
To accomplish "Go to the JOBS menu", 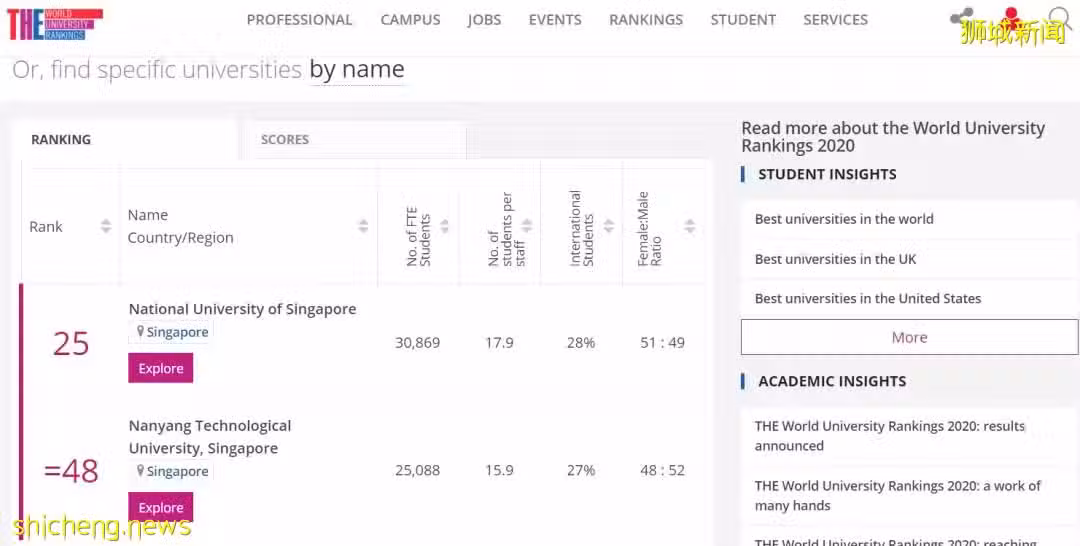I will [484, 20].
